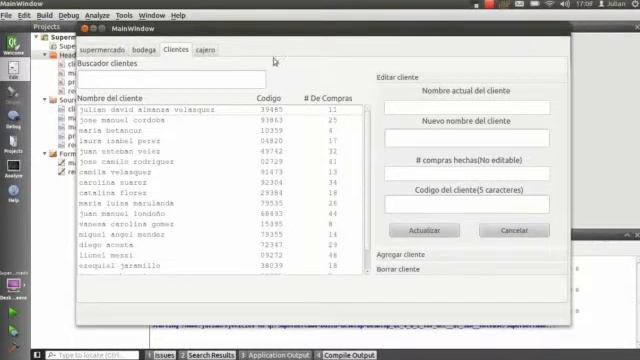Image resolution: width=640 pixels, height=360 pixels.
Task: Switch to Edit mode in sidebar
Action: 13,70
